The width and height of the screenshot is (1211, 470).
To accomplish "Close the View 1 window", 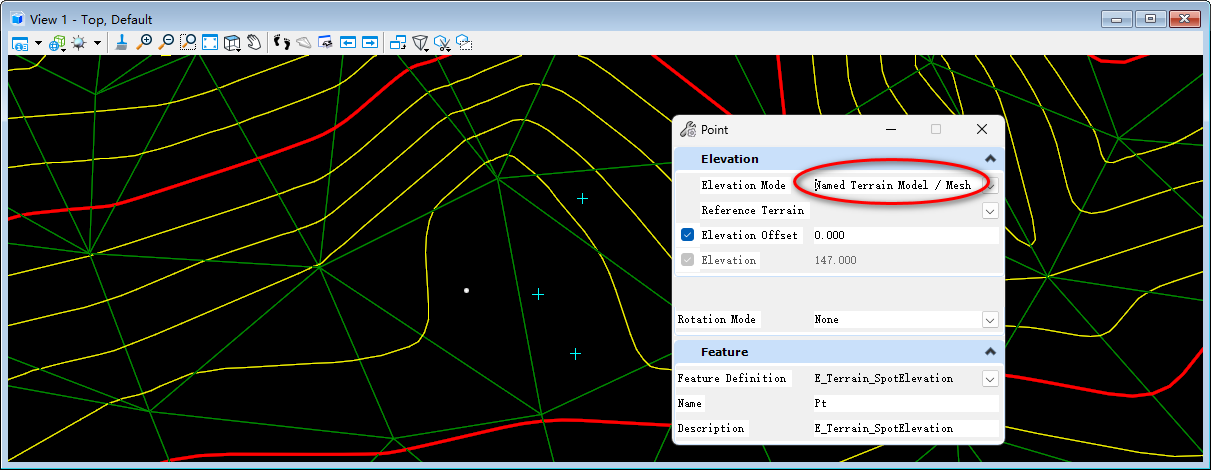I will pos(1184,18).
